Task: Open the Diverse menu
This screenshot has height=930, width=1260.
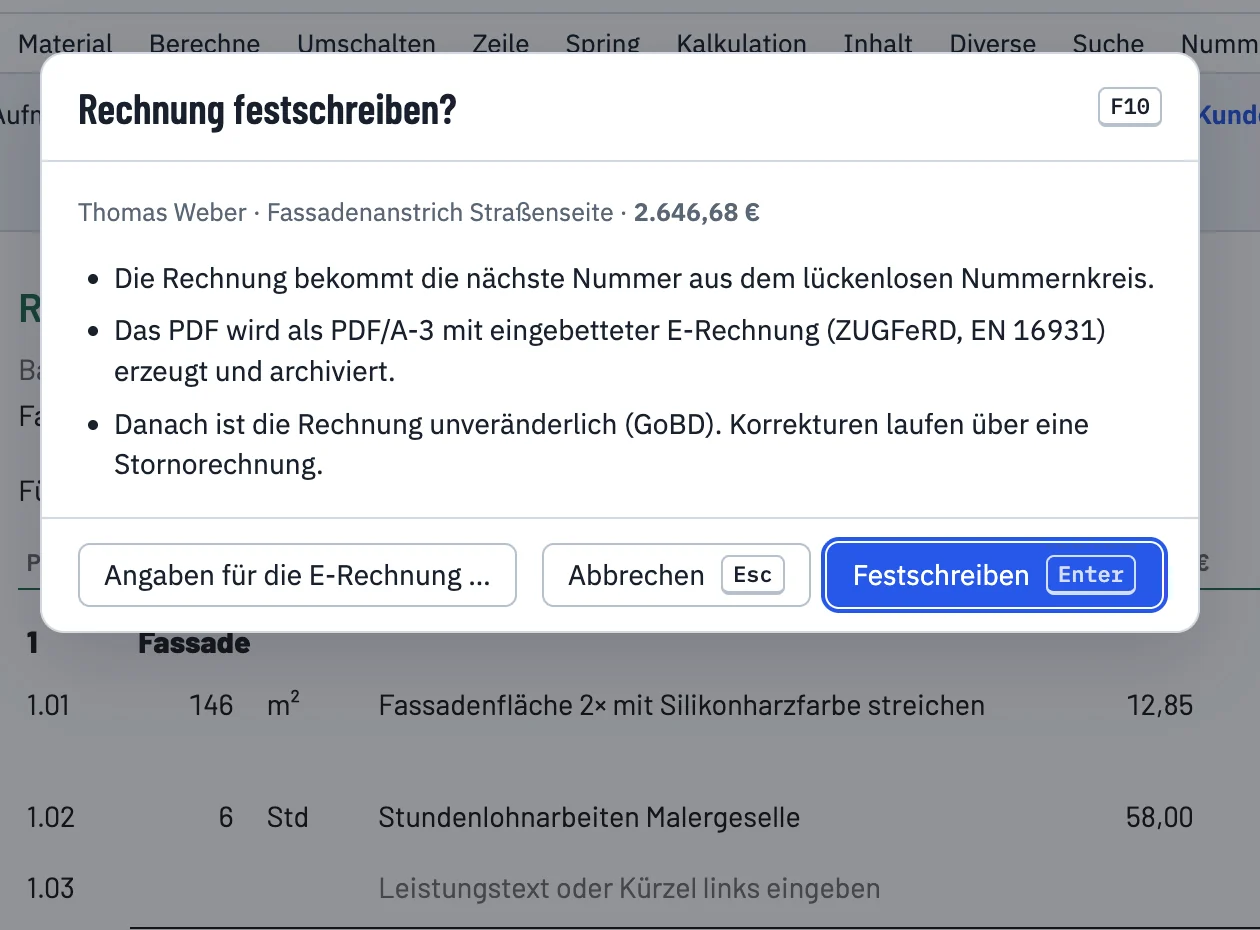Action: [x=993, y=44]
